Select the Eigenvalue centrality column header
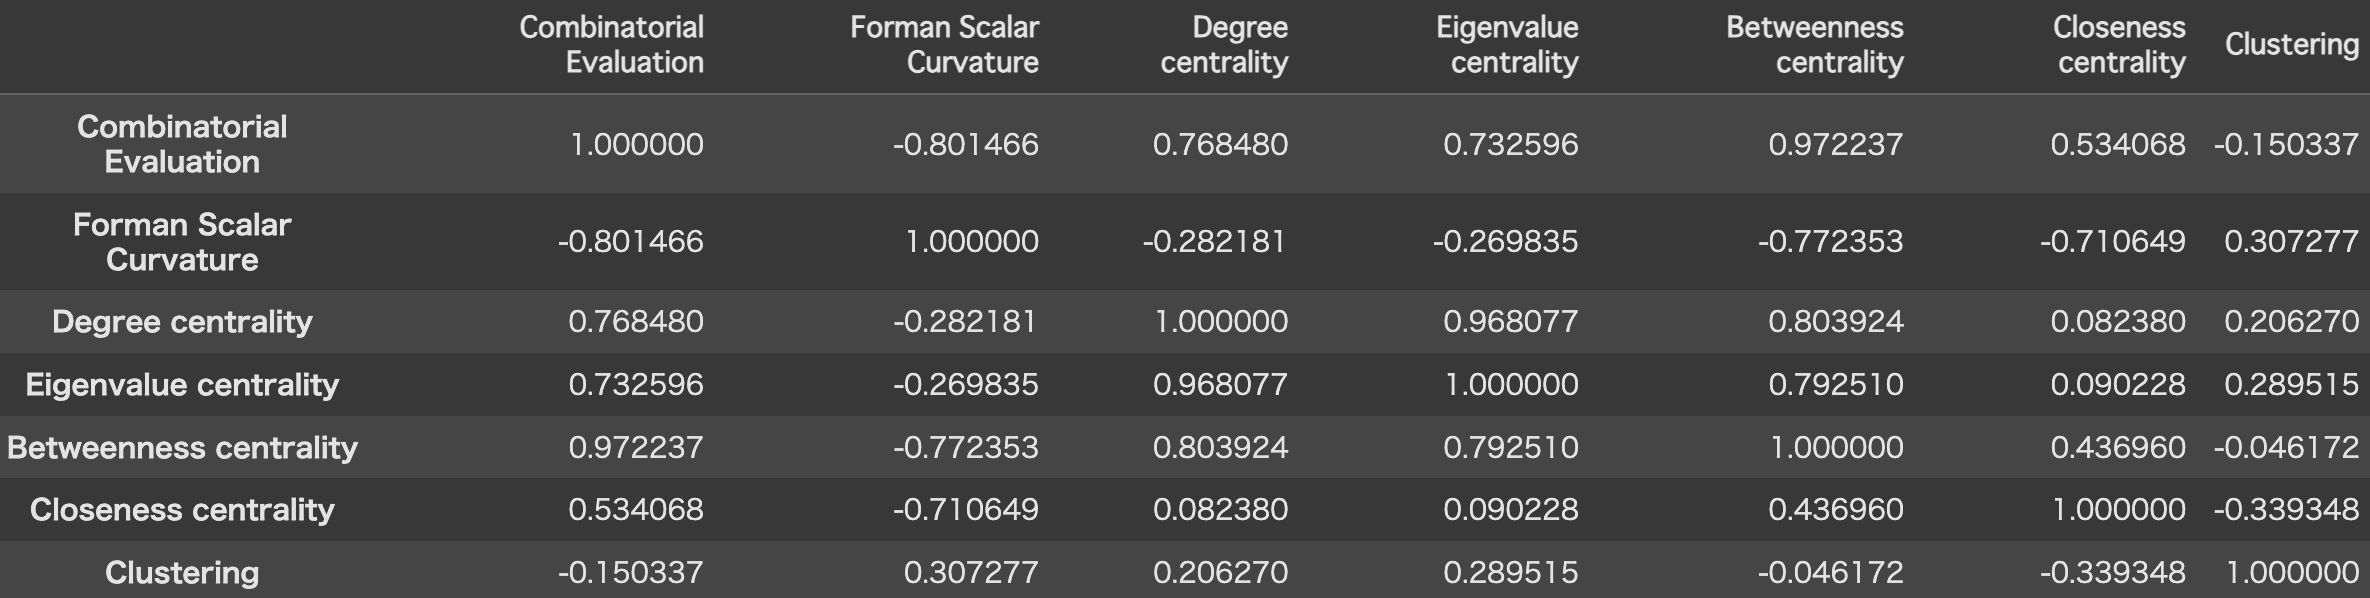Viewport: 2370px width, 598px height. 1507,45
